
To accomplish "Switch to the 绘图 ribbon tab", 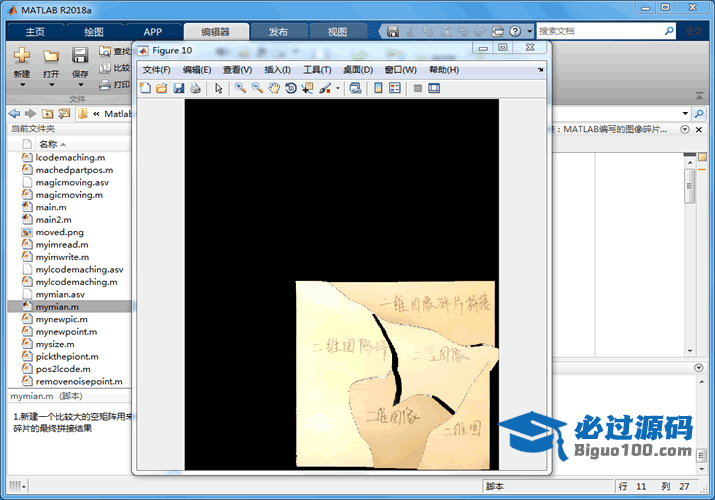I will click(94, 32).
